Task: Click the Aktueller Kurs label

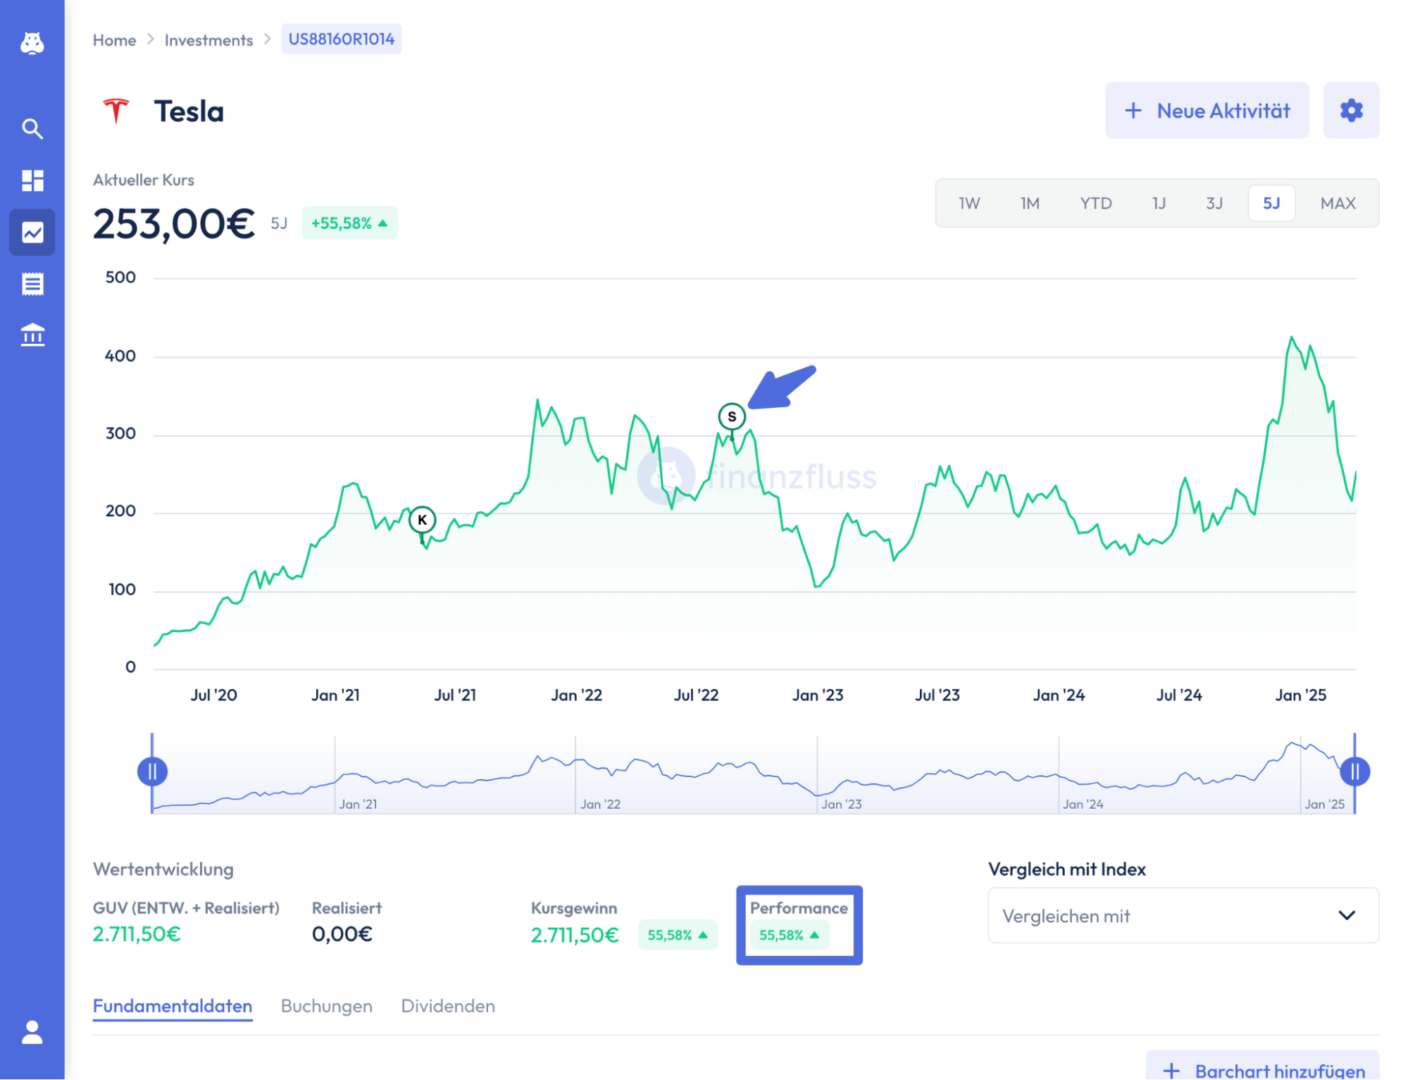Action: coord(144,180)
